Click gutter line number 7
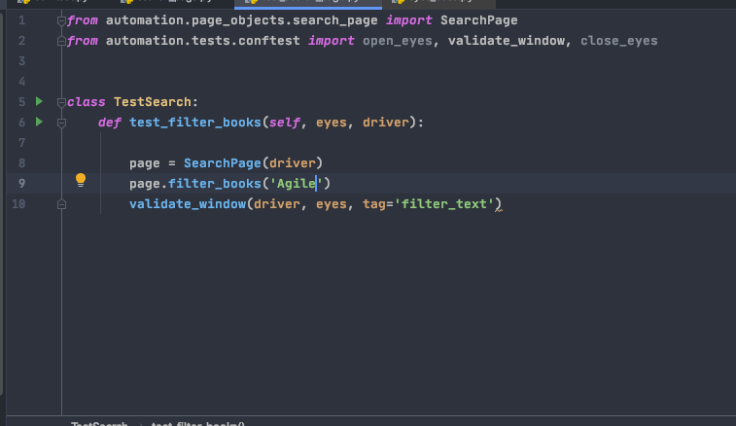 tap(22, 143)
